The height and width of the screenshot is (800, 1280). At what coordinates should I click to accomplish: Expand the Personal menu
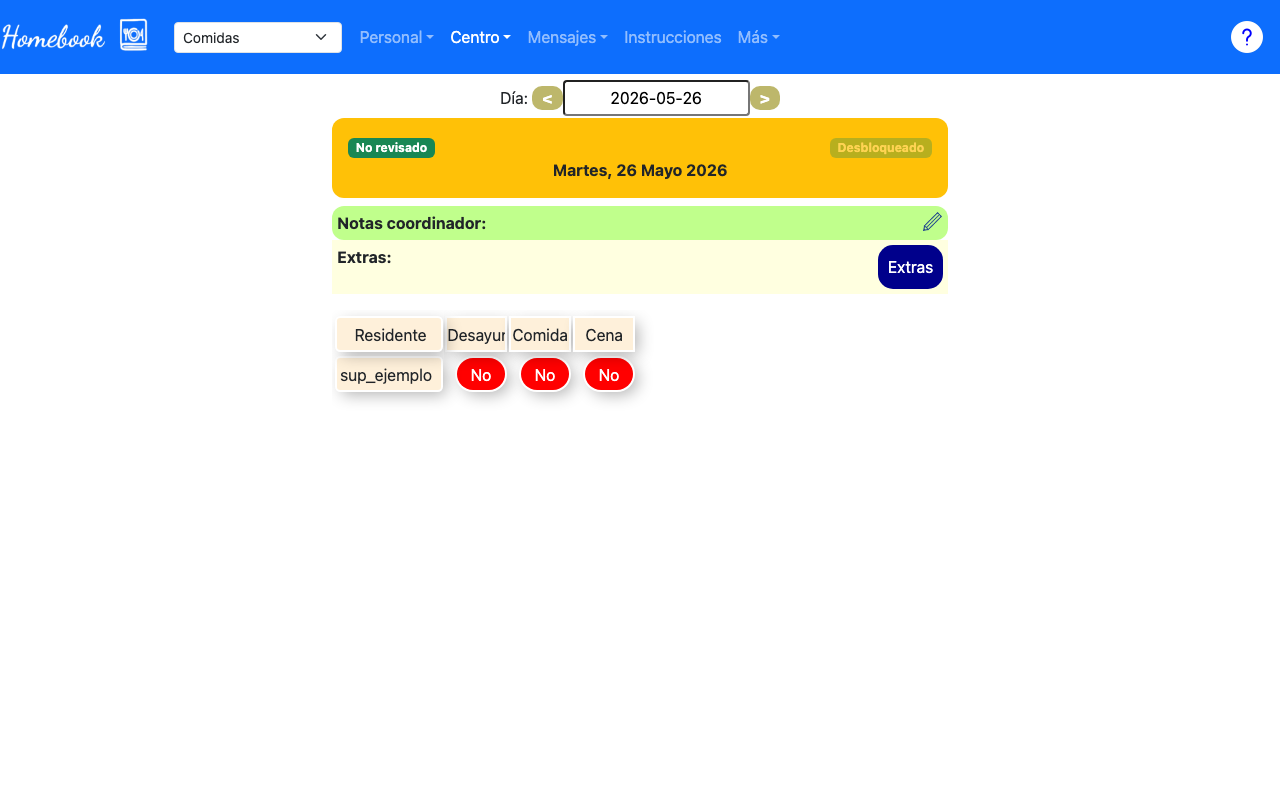point(396,37)
